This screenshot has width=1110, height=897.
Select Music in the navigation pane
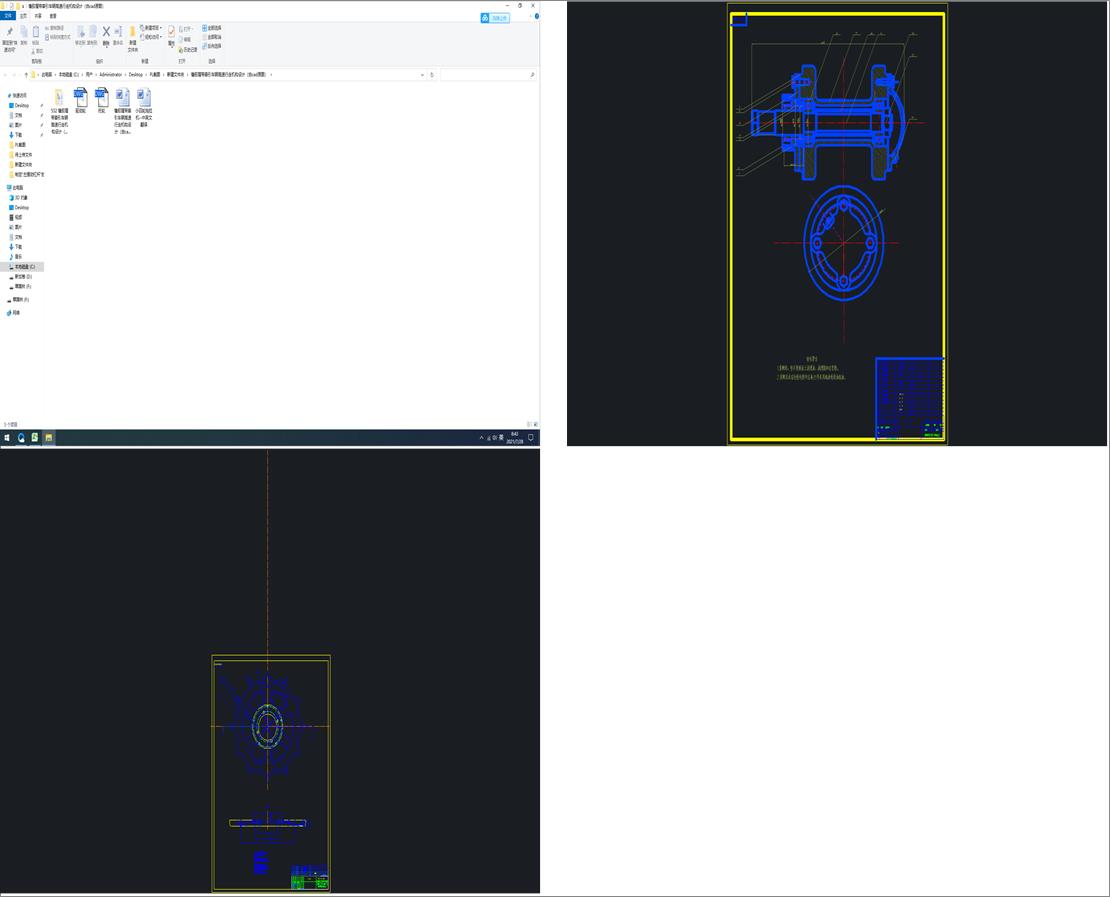click(x=16, y=256)
